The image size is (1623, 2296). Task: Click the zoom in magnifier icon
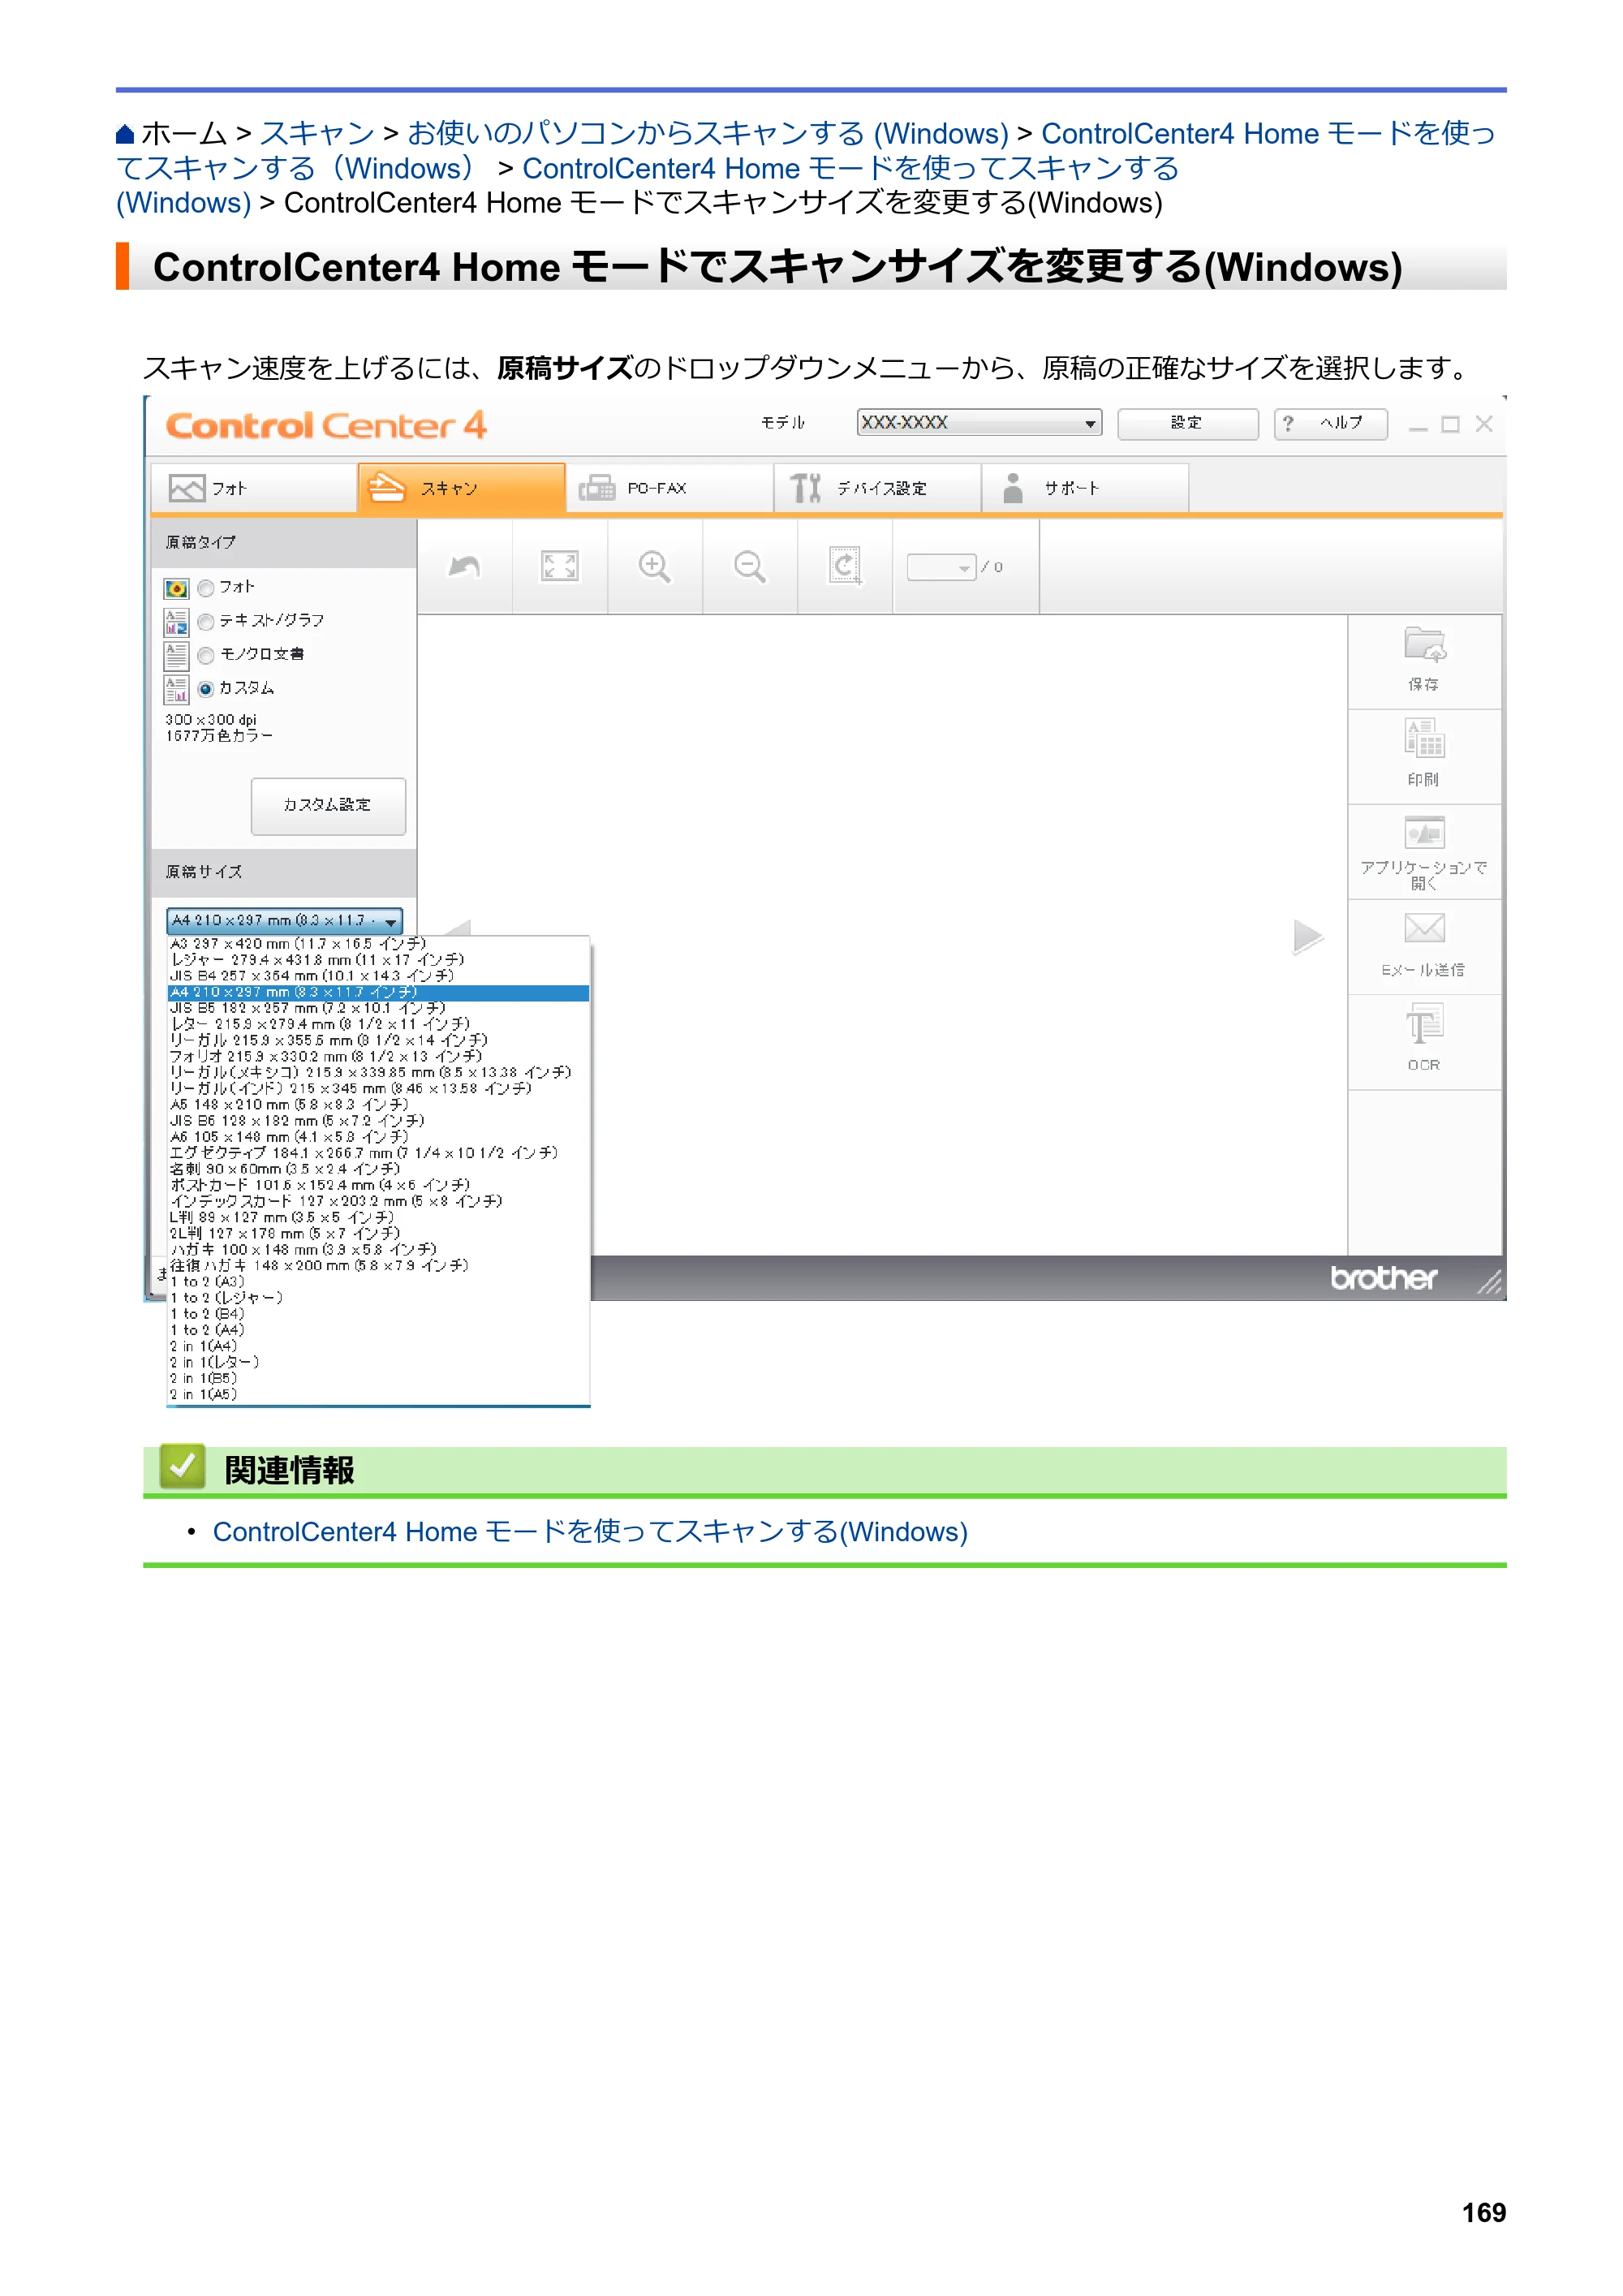tap(654, 567)
